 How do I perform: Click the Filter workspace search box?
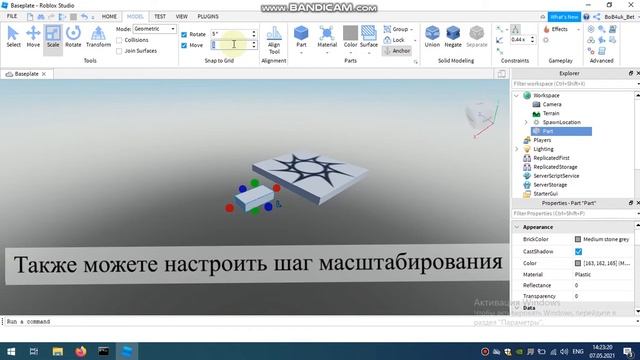point(574,84)
